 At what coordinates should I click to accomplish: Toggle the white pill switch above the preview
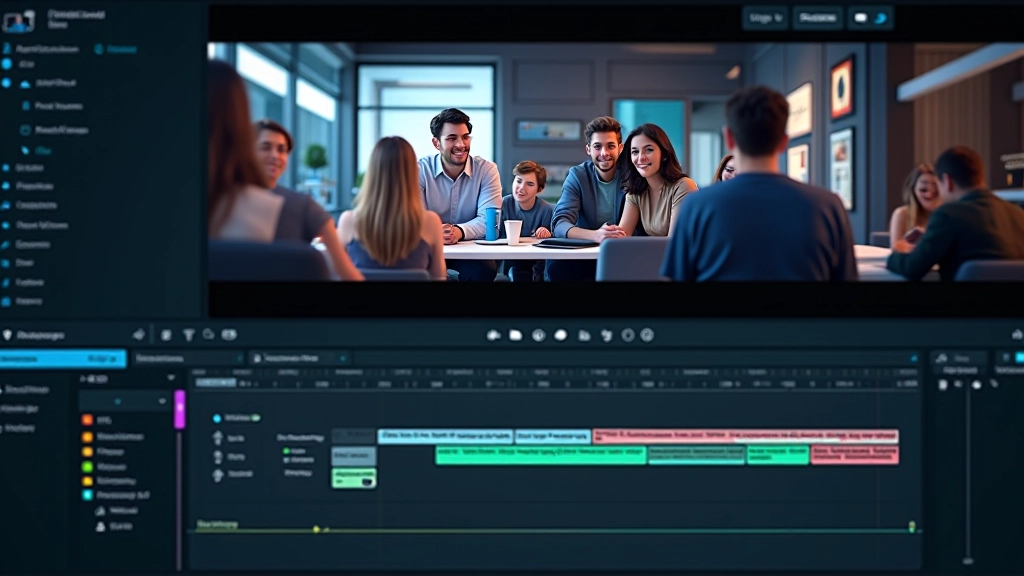pos(861,18)
